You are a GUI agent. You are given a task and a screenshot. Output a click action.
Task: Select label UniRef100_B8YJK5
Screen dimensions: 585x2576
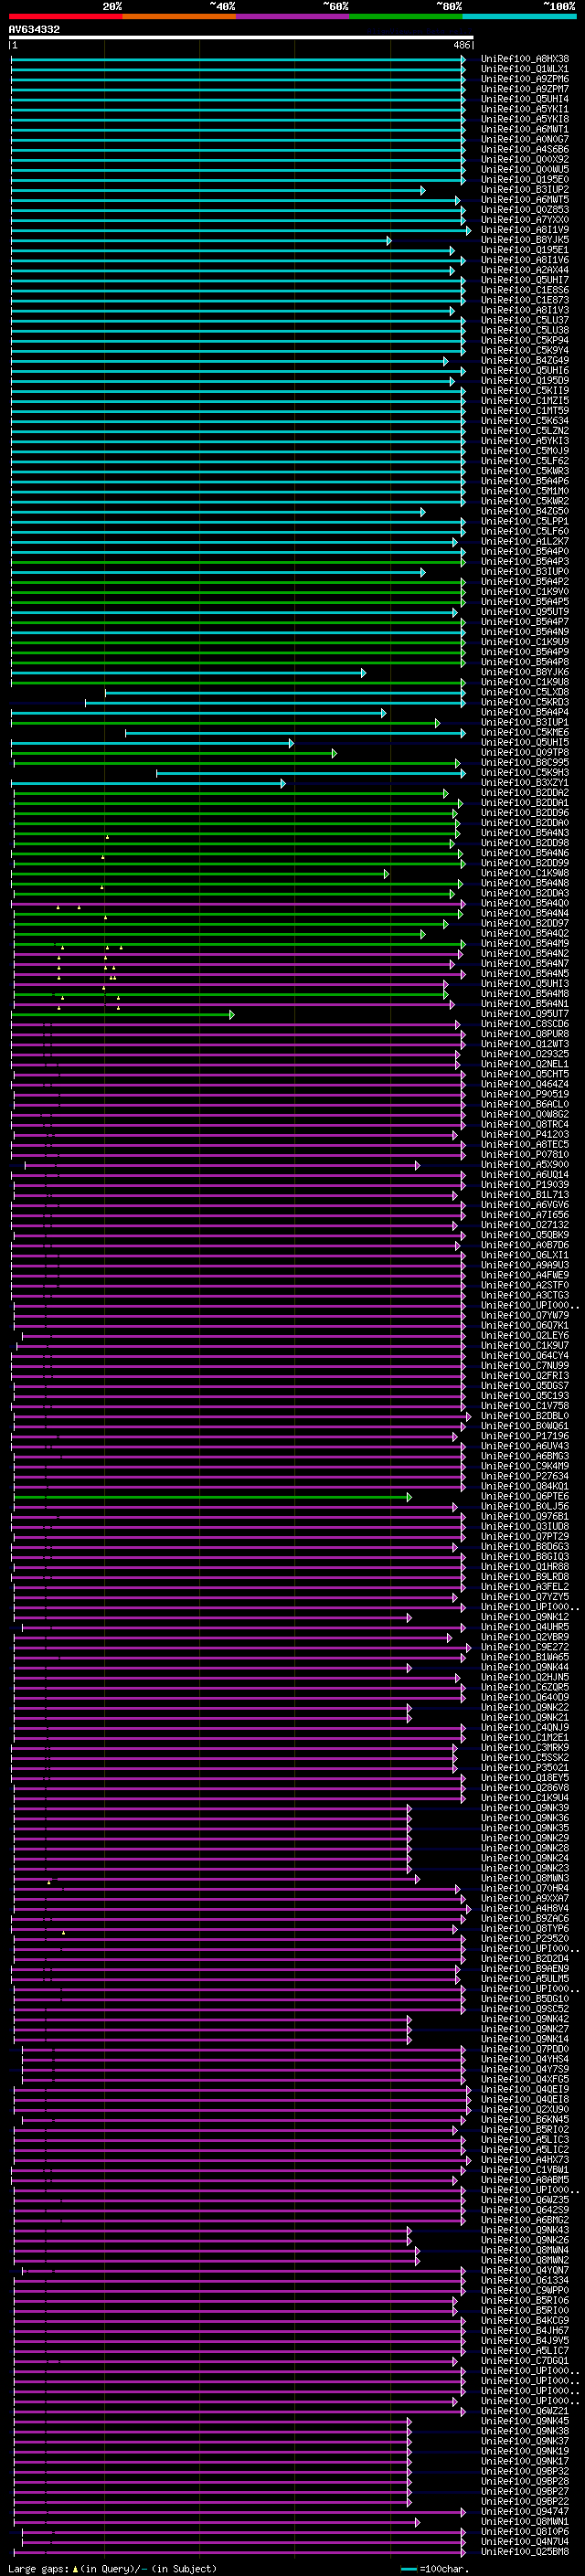pyautogui.click(x=525, y=240)
